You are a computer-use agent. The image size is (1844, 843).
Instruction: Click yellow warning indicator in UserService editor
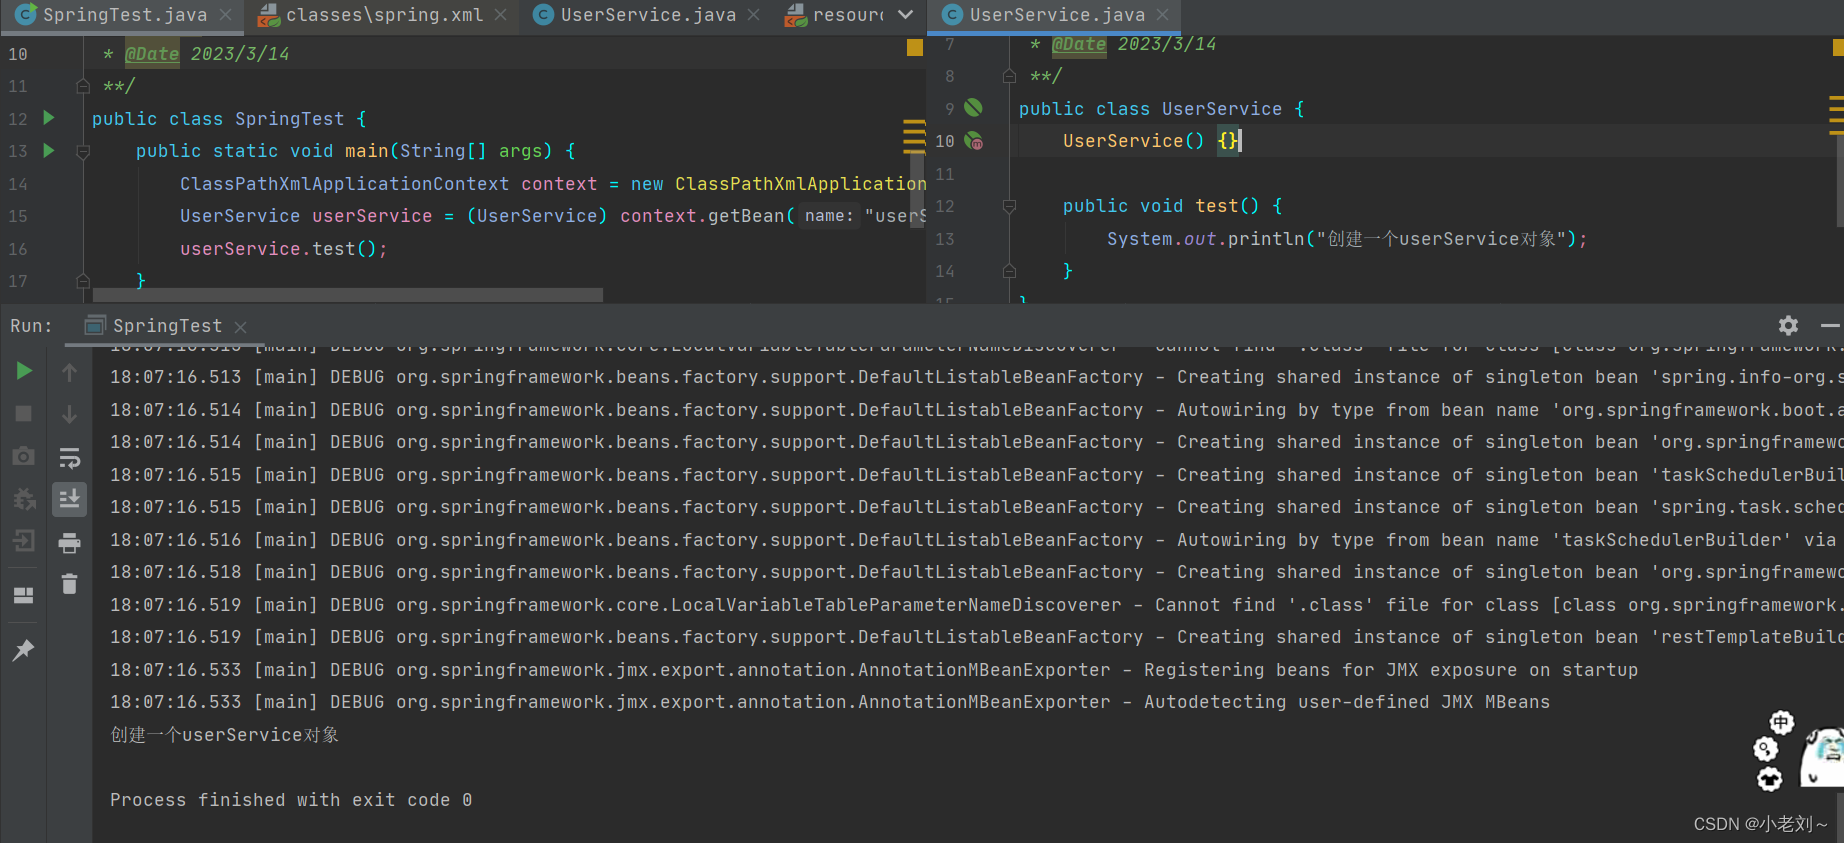[x=1838, y=47]
